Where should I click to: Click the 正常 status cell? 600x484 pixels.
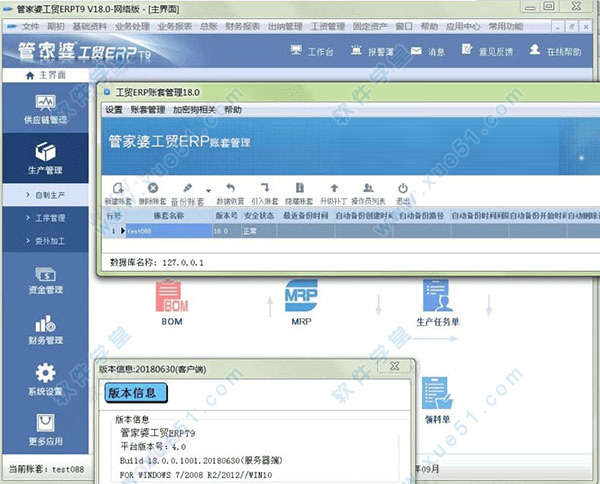click(x=259, y=231)
